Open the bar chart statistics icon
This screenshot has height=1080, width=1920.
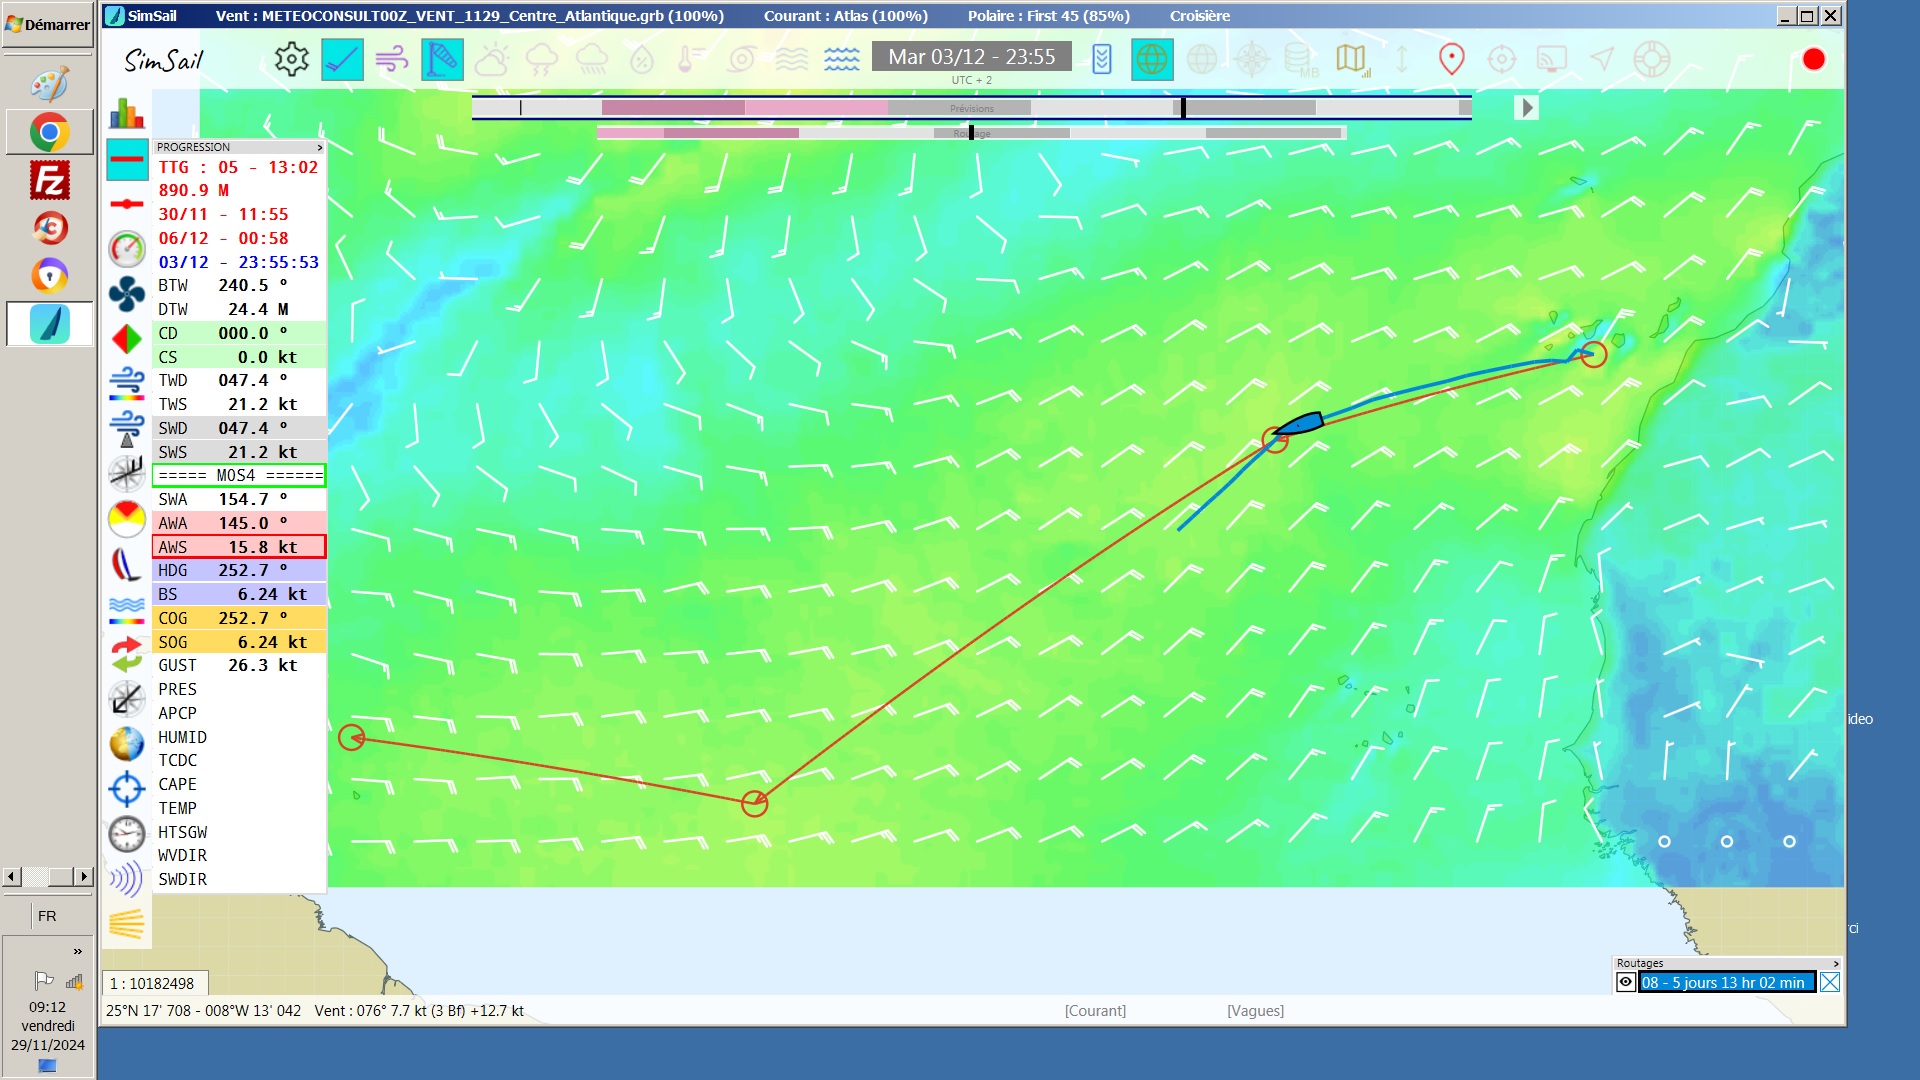[x=127, y=113]
